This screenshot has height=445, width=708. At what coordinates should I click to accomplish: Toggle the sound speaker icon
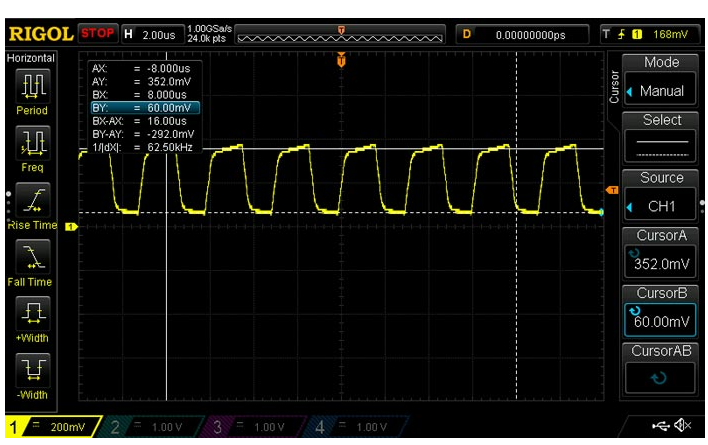coord(684,427)
